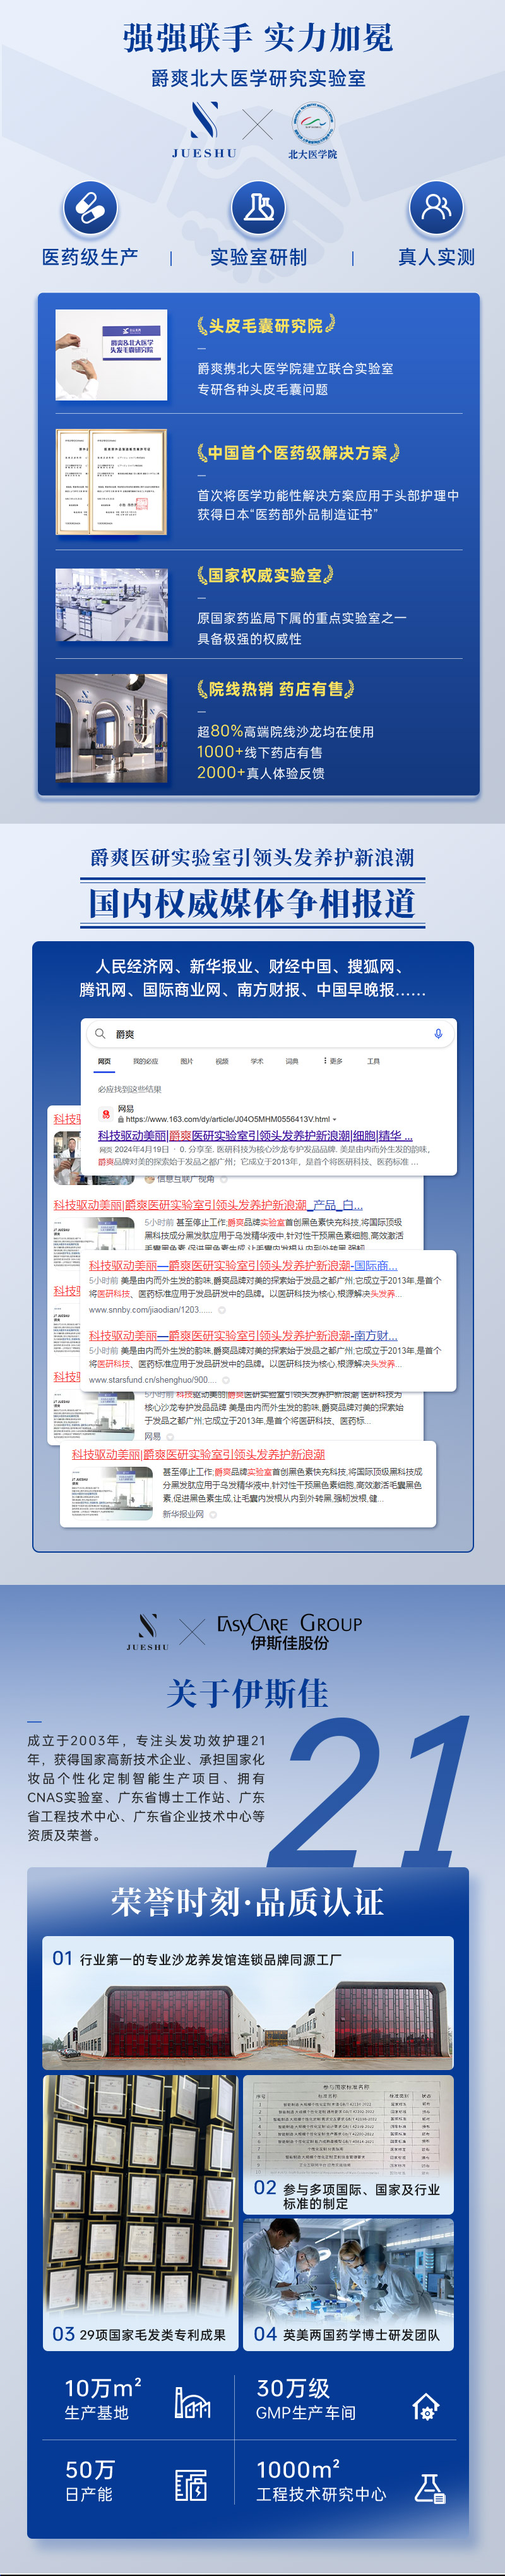Click the www.snnby.com/jiaodian URL text

click(150, 1309)
